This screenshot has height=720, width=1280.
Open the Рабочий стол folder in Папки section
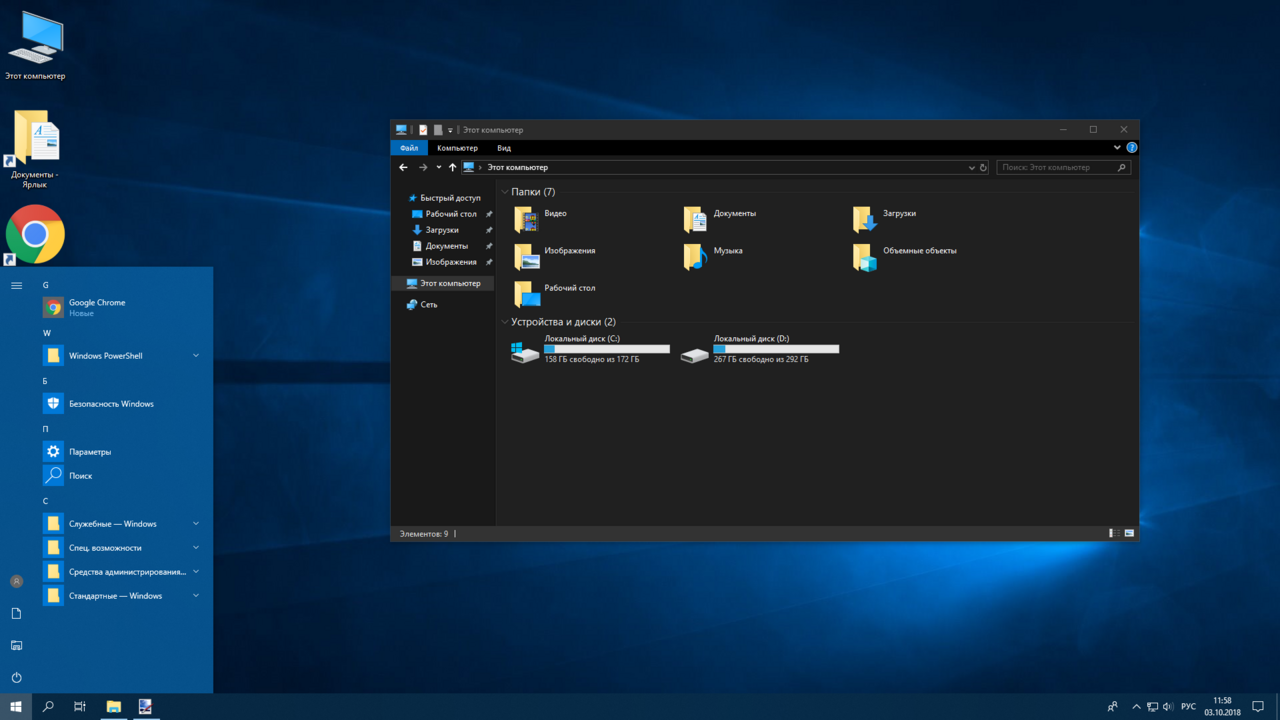555,293
